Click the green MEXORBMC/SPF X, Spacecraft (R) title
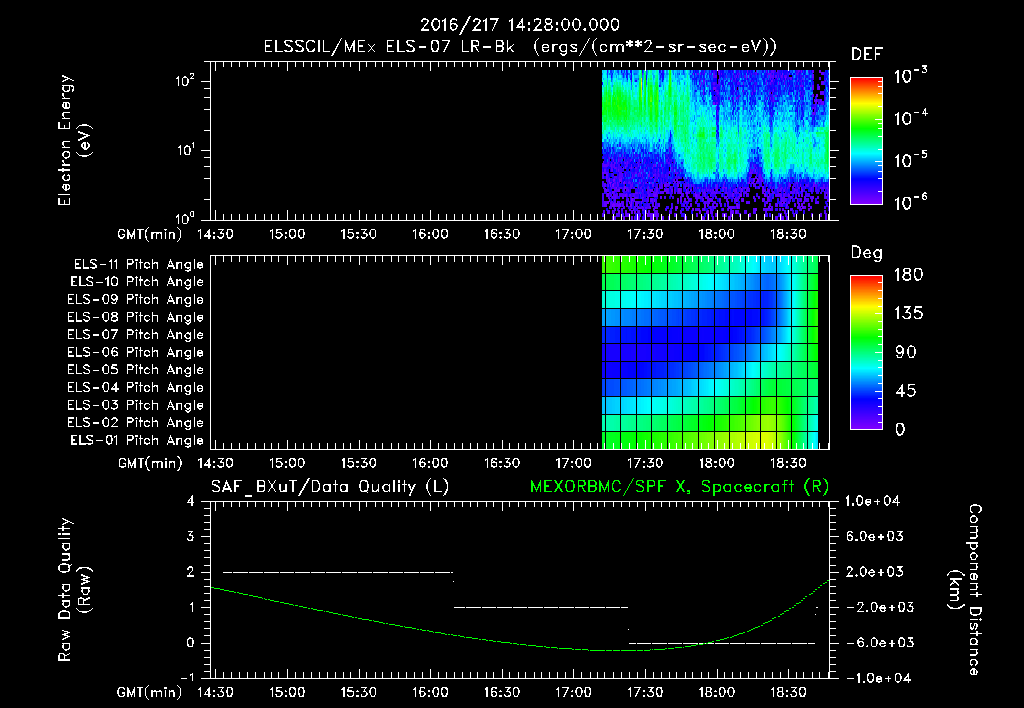The image size is (1024, 708). 679,487
